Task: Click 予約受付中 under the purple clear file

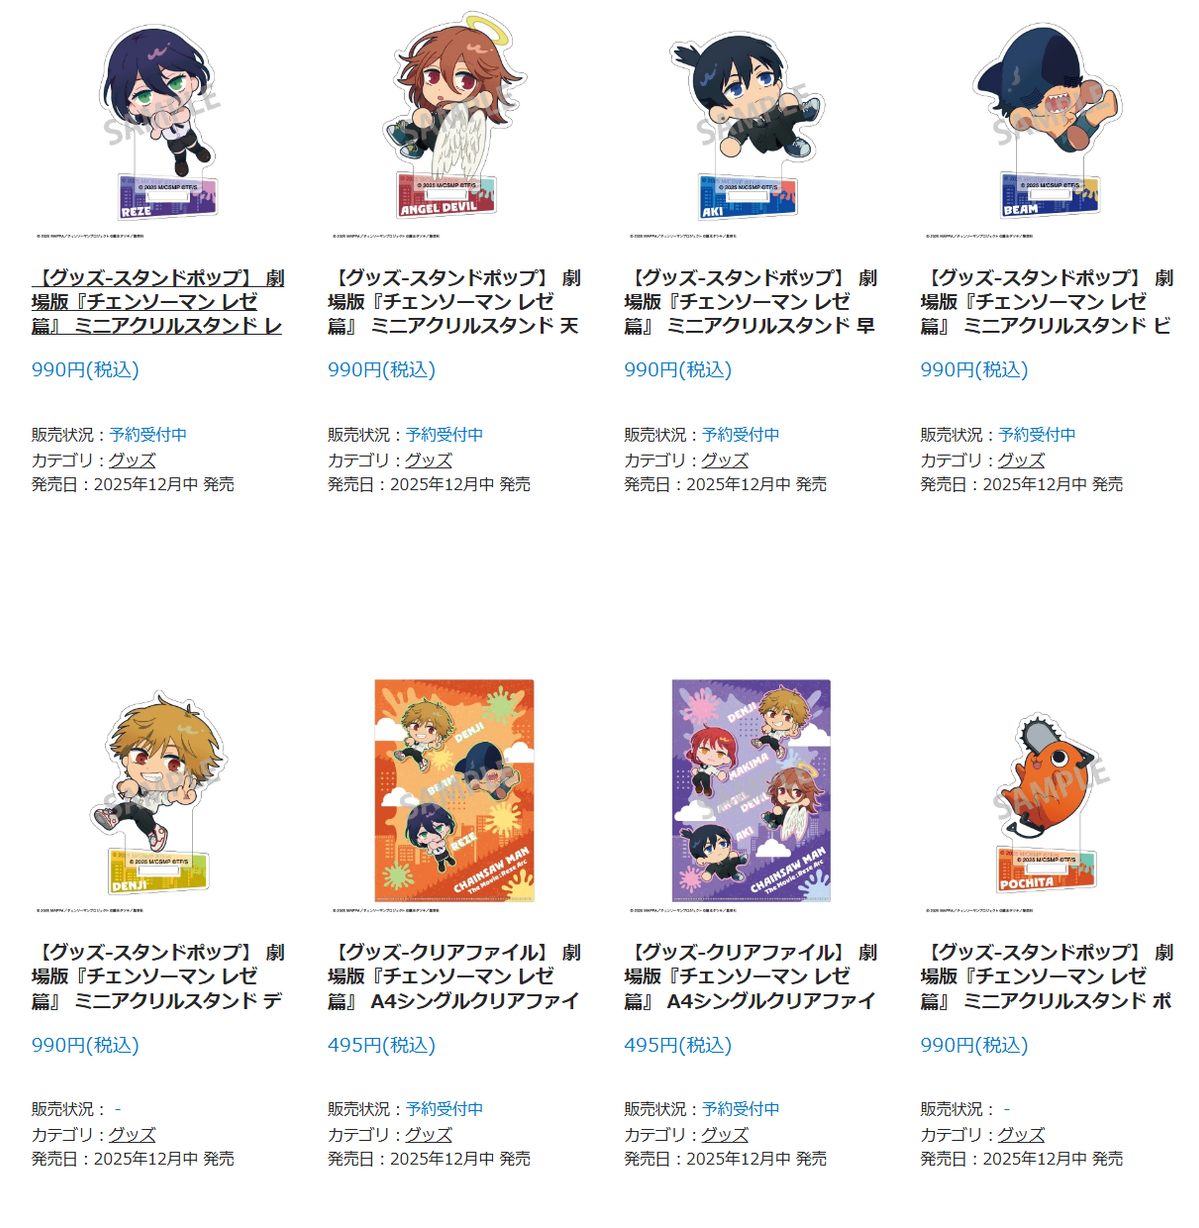Action: click(741, 1109)
